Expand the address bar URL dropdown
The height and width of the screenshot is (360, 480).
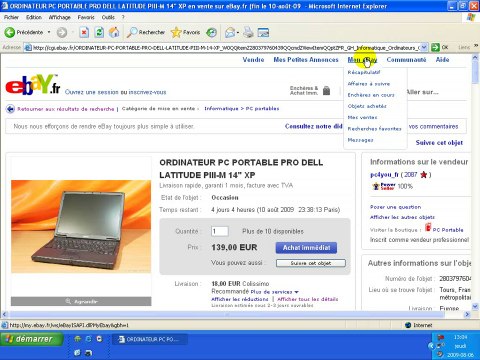click(424, 47)
